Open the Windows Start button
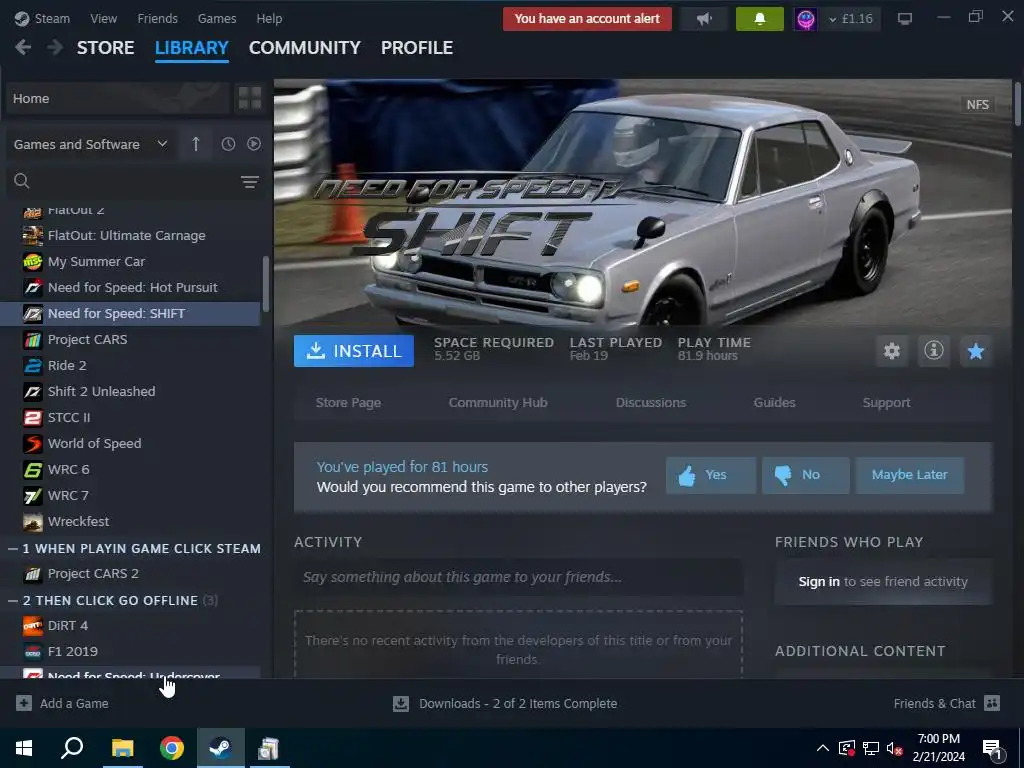Screen dimensions: 1024x768 tap(24, 748)
